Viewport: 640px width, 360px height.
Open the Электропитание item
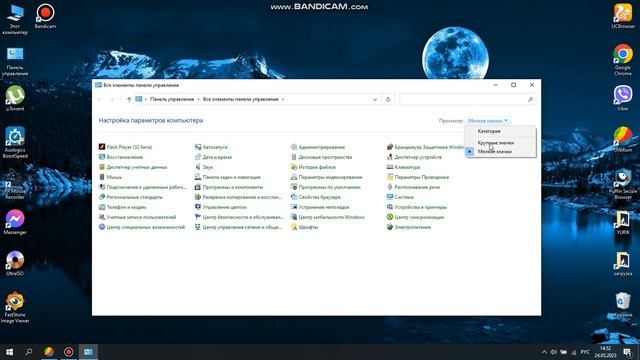pos(409,227)
